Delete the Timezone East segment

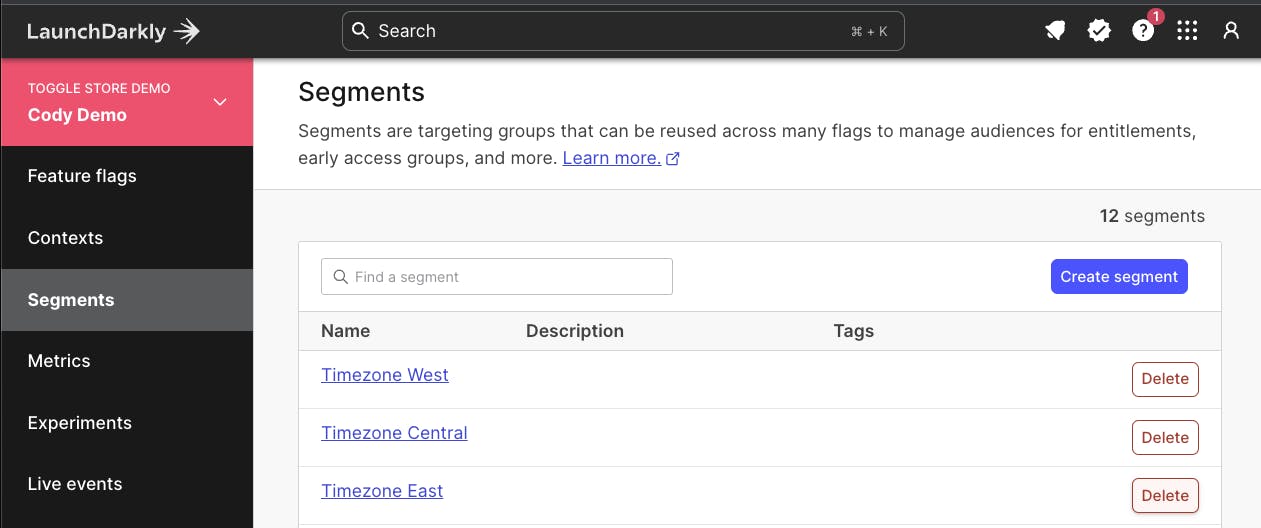(1165, 495)
